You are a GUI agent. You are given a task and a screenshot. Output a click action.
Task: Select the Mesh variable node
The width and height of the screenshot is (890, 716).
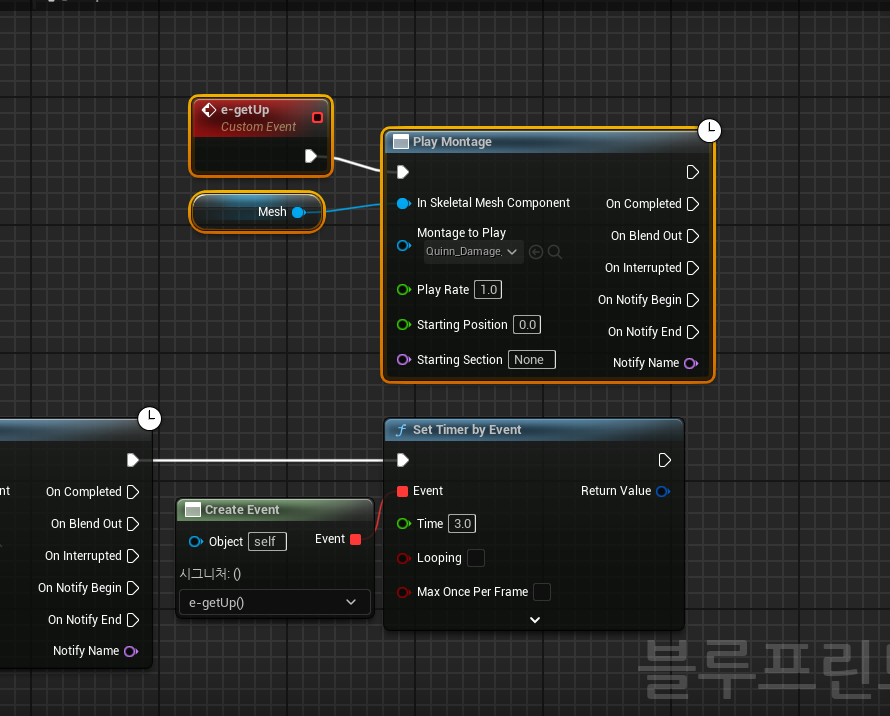point(257,212)
